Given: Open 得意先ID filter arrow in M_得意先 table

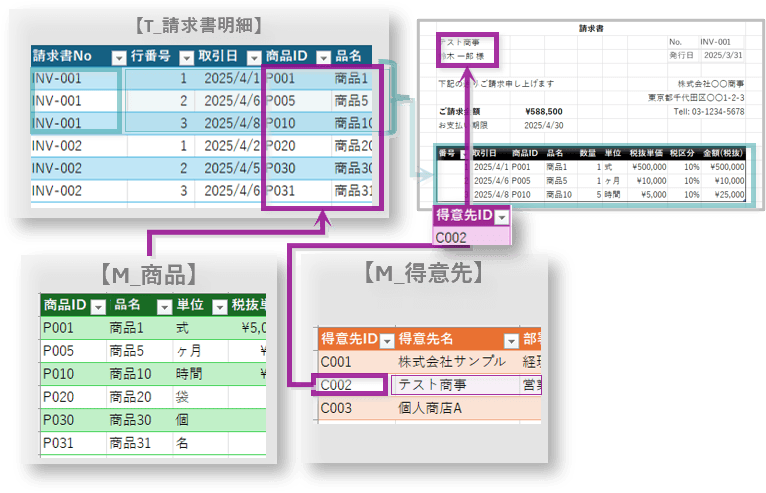Looking at the screenshot, I should tap(387, 341).
